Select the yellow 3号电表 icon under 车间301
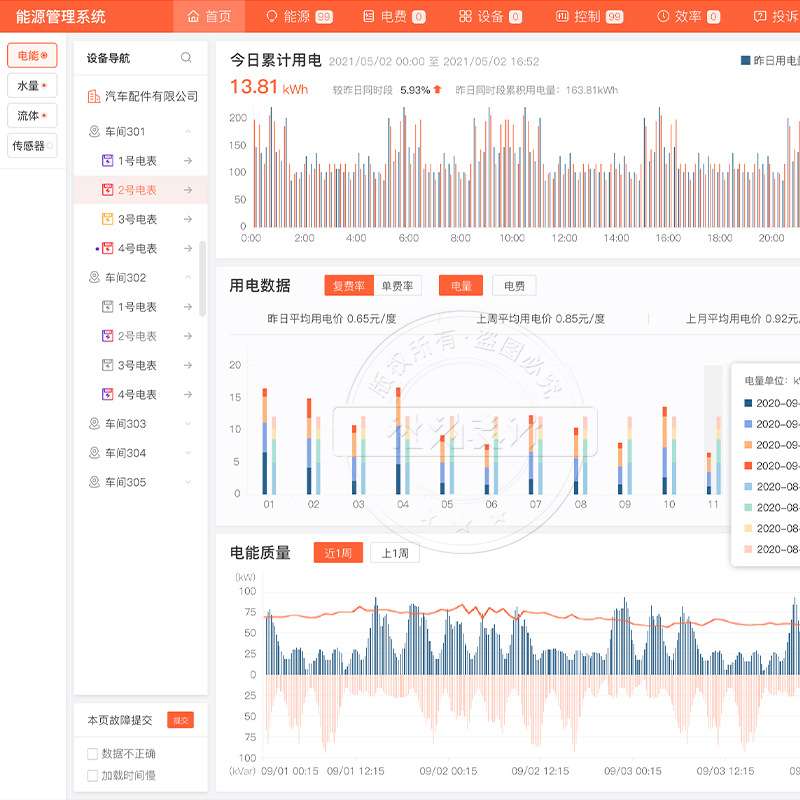Screen dimensions: 800x800 point(107,219)
